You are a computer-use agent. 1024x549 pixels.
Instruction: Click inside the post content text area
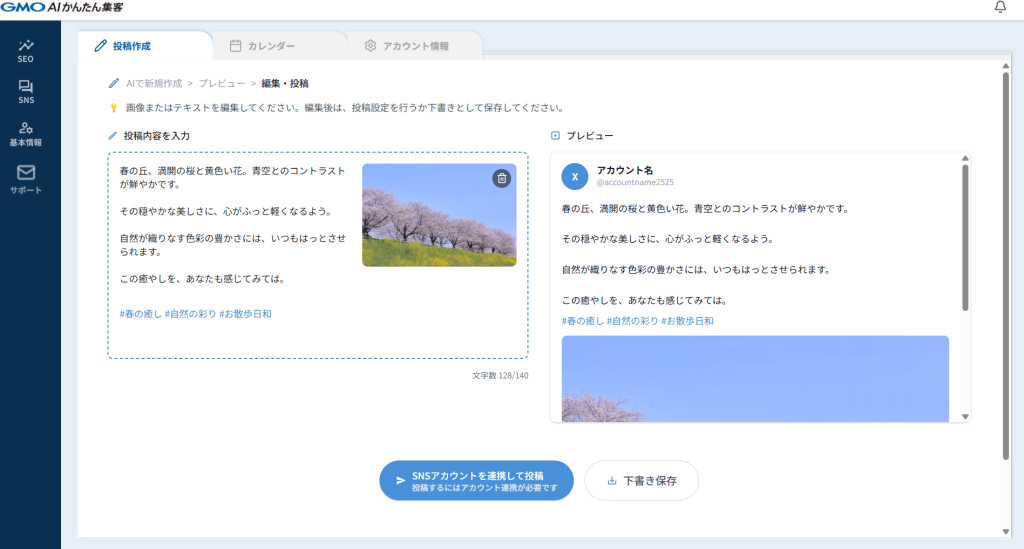[x=230, y=335]
